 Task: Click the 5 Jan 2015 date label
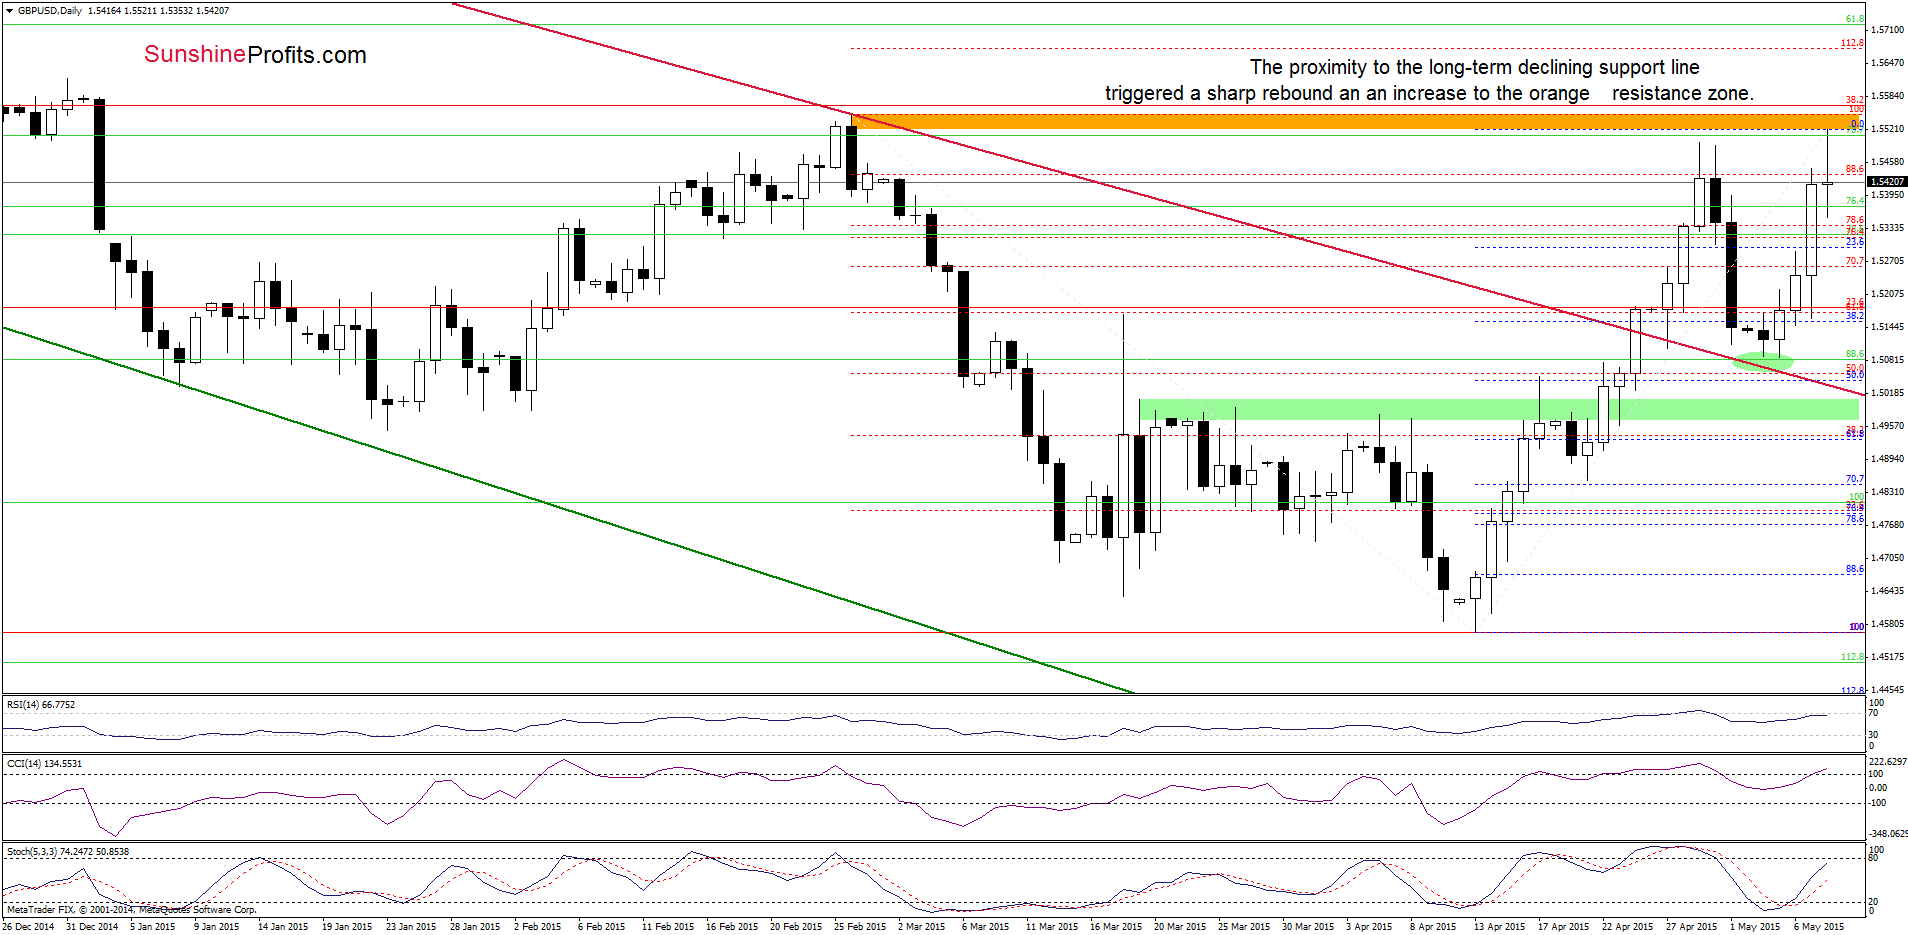(152, 927)
